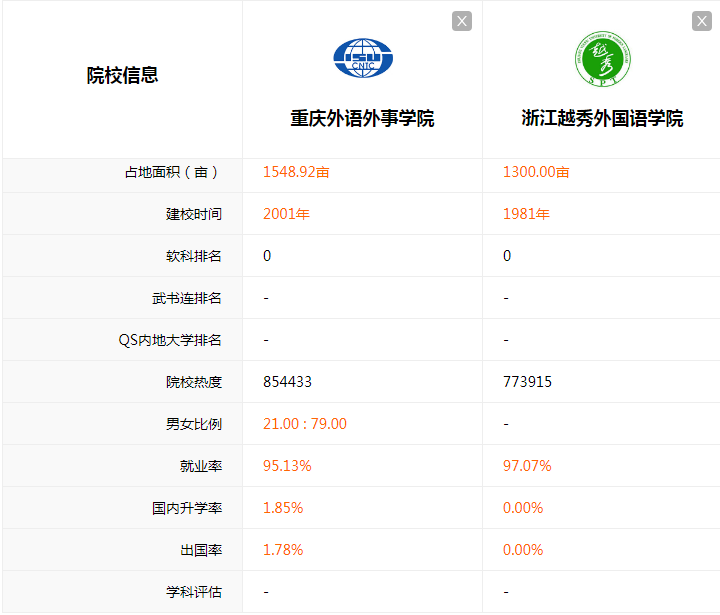
Task: Click the 95.13% employment rate
Action: point(287,466)
